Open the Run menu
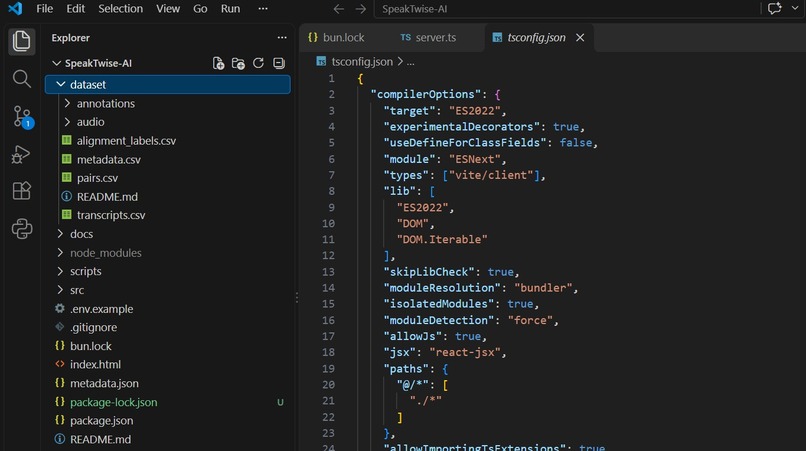 point(230,9)
